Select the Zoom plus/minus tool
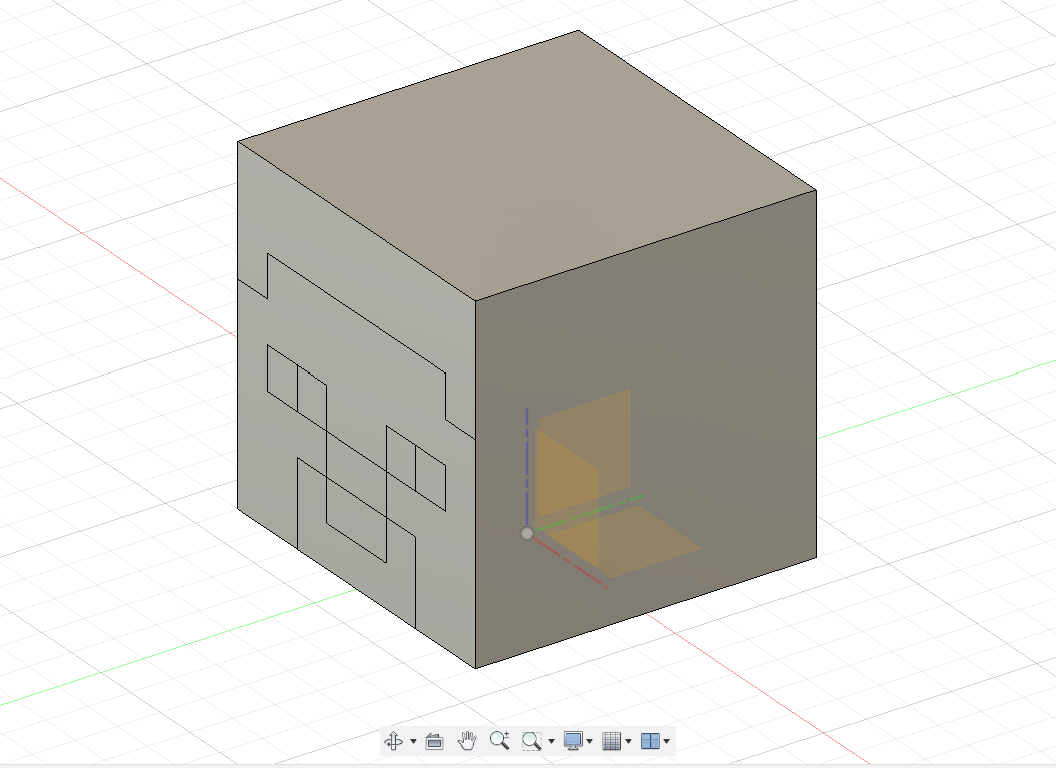The image size is (1056, 768). coord(500,741)
